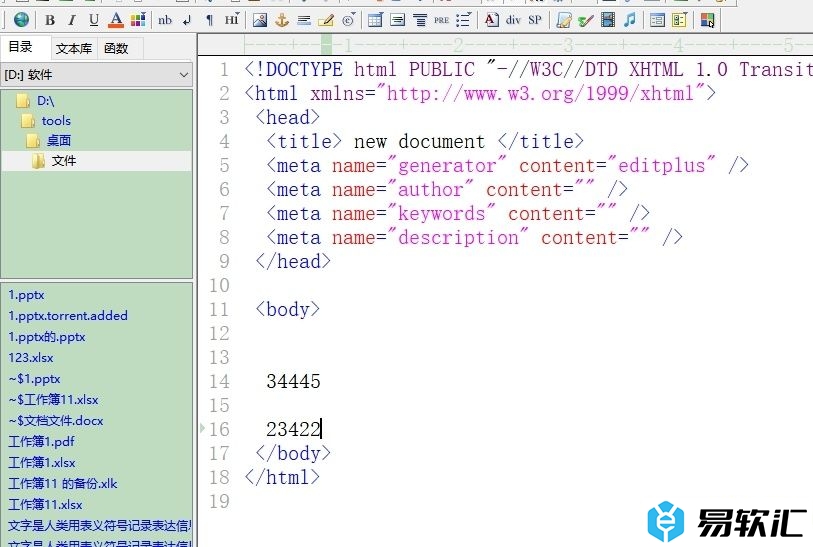This screenshot has height=547, width=813.
Task: Click the font color A icon
Action: point(116,20)
